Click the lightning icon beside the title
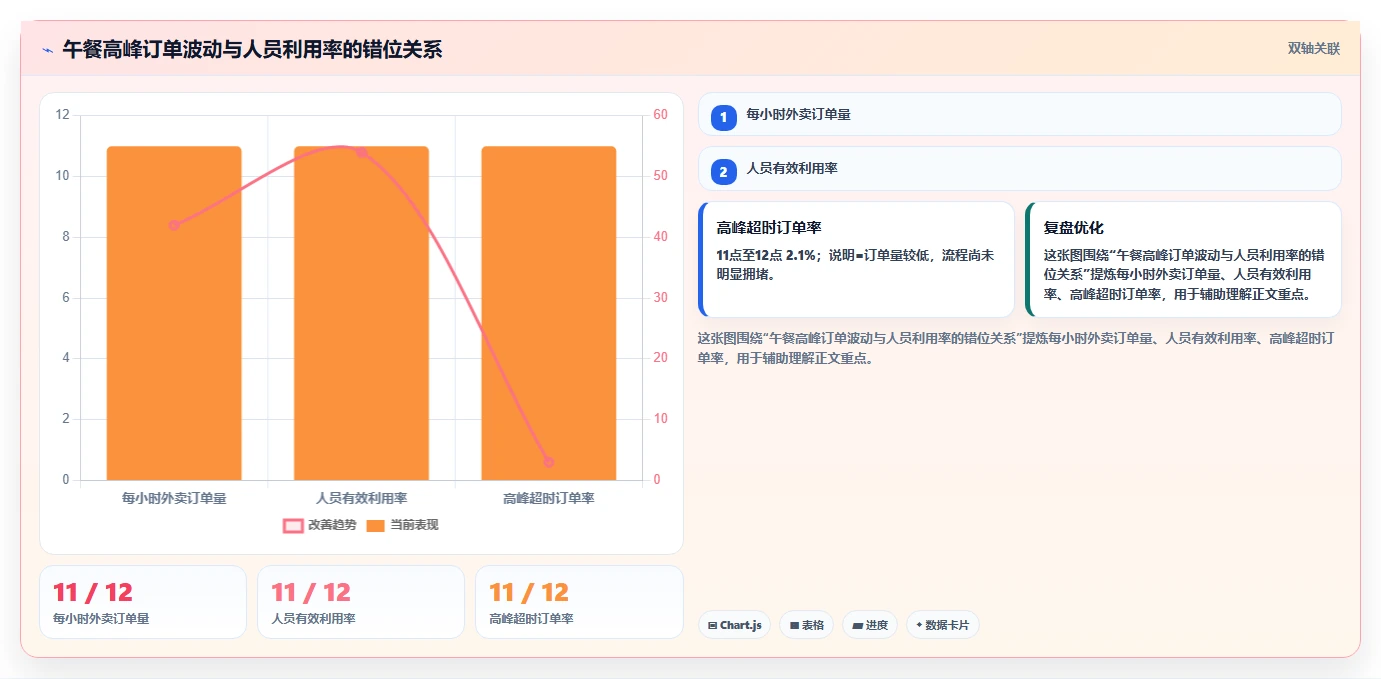The image size is (1381, 679). click(48, 49)
